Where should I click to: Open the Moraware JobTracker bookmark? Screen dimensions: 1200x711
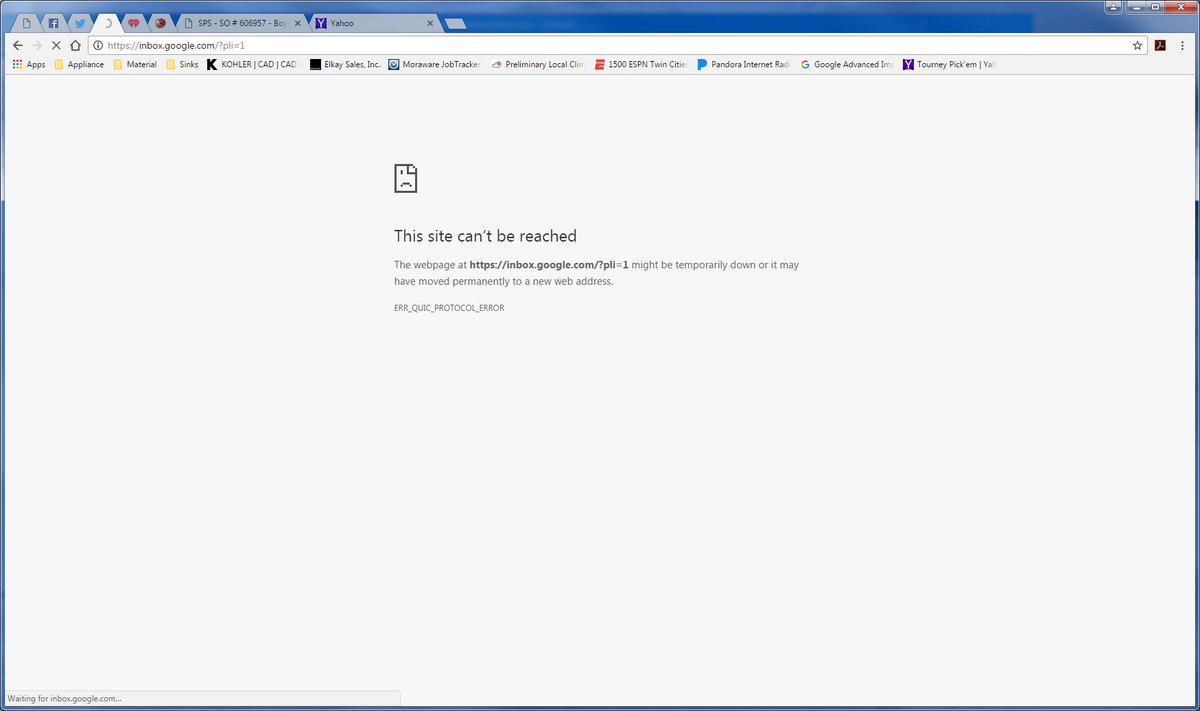coord(435,64)
